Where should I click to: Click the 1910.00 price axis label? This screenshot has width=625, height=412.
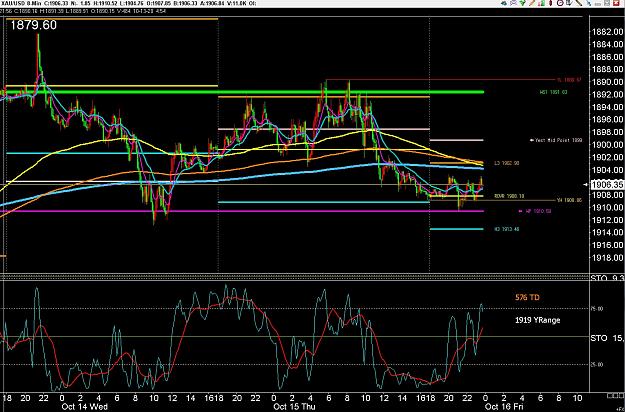[607, 207]
